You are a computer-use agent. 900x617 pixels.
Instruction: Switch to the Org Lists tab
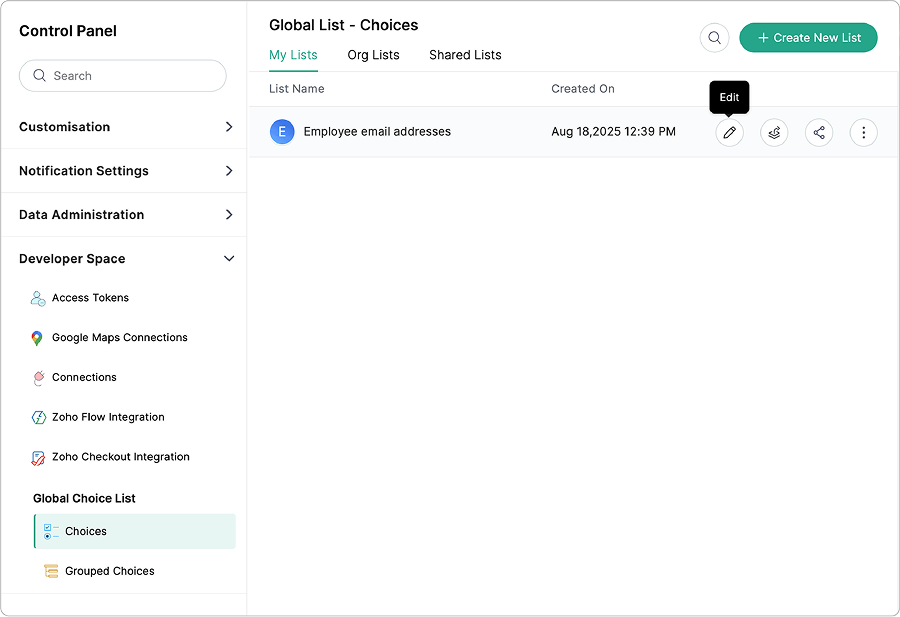point(374,55)
